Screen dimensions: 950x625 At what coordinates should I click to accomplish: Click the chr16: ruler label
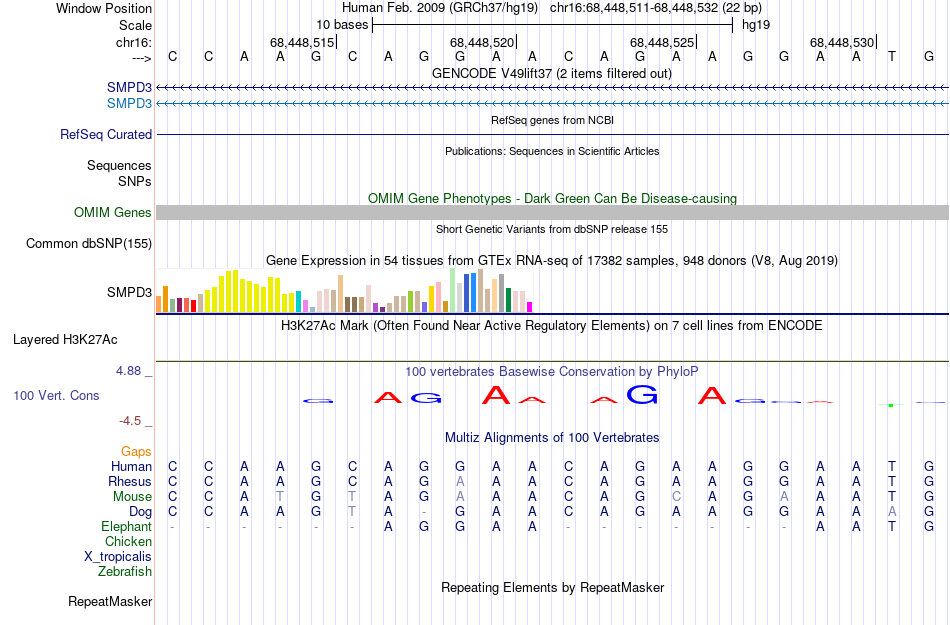point(134,42)
